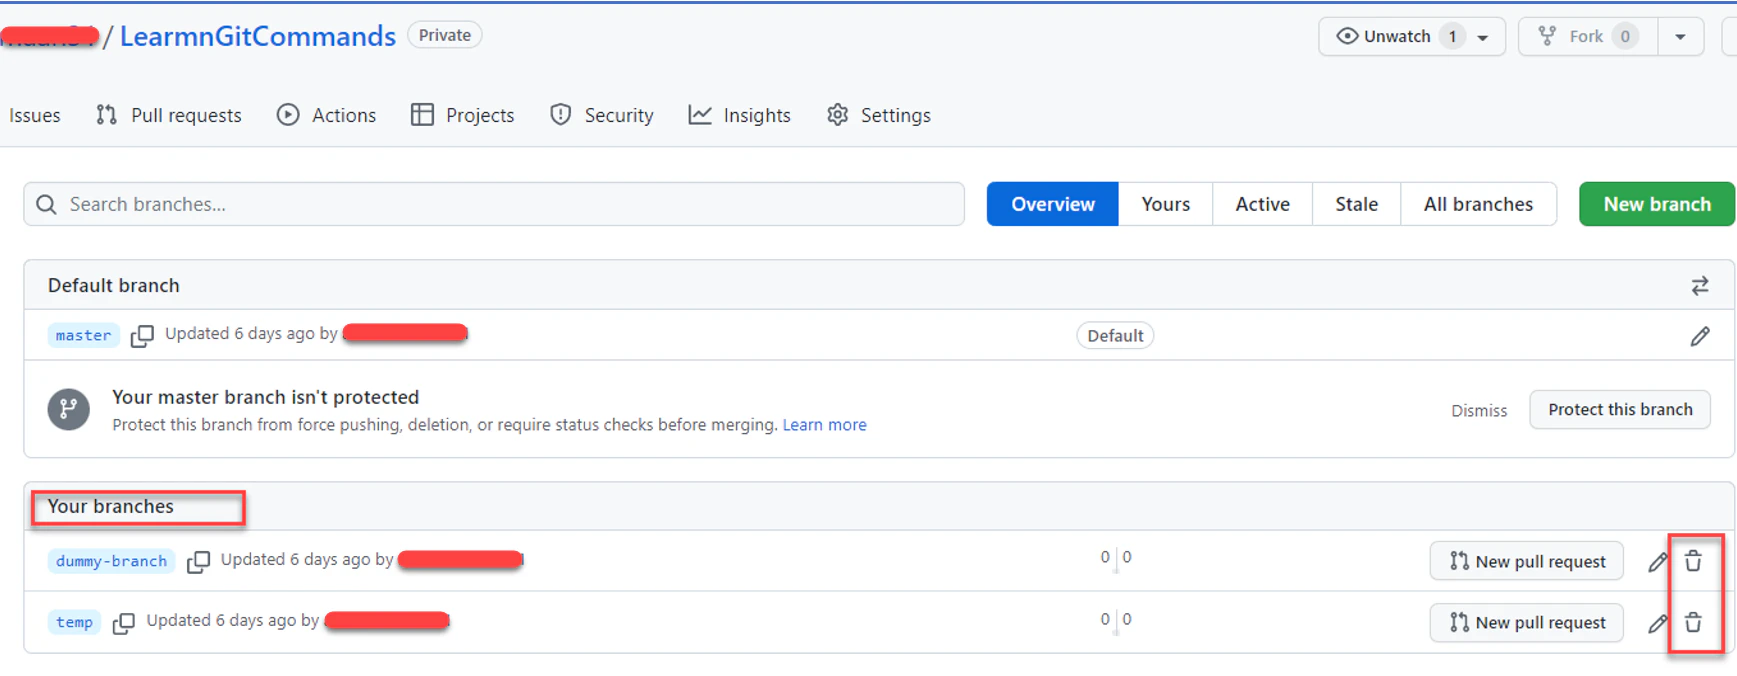Copy temp branch name to clipboard

pos(123,623)
